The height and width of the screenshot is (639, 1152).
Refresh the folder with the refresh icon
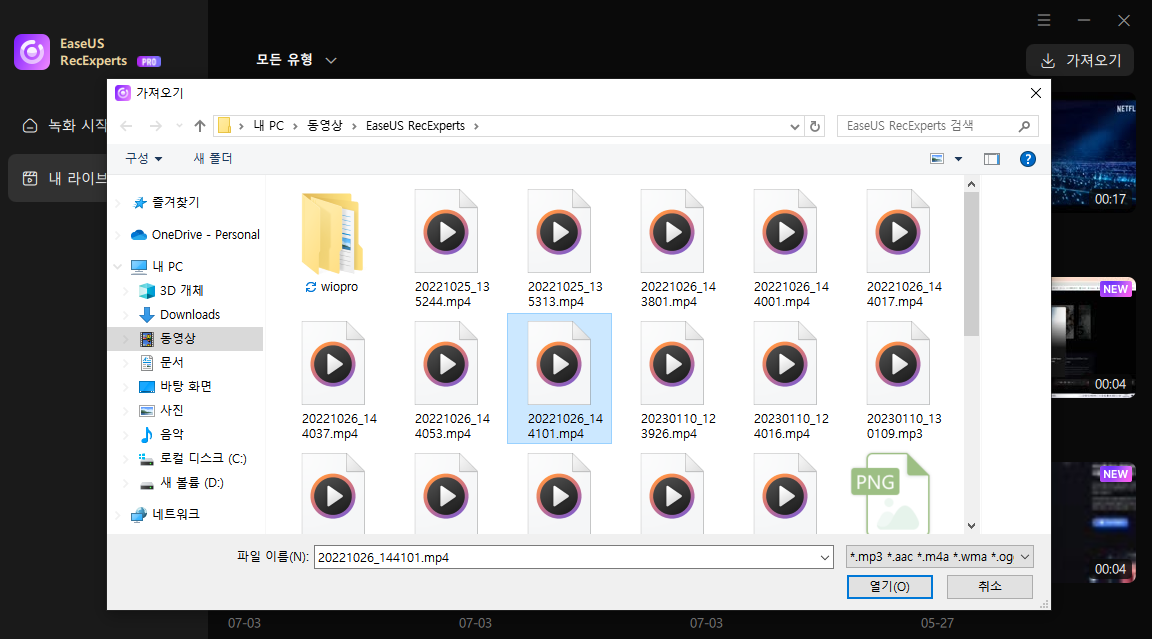[x=814, y=125]
